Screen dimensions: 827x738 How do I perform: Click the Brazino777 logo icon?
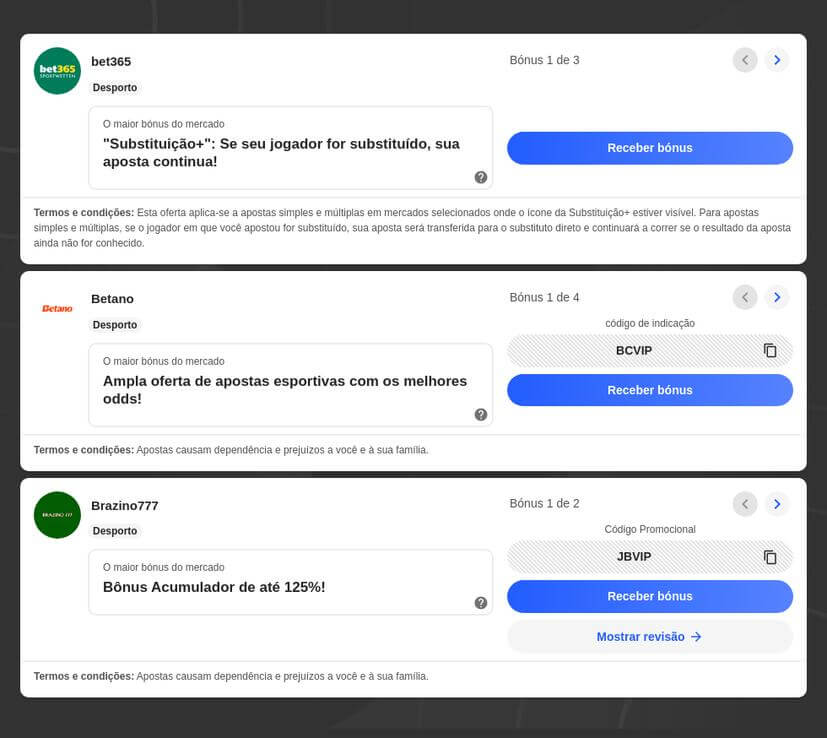57,515
